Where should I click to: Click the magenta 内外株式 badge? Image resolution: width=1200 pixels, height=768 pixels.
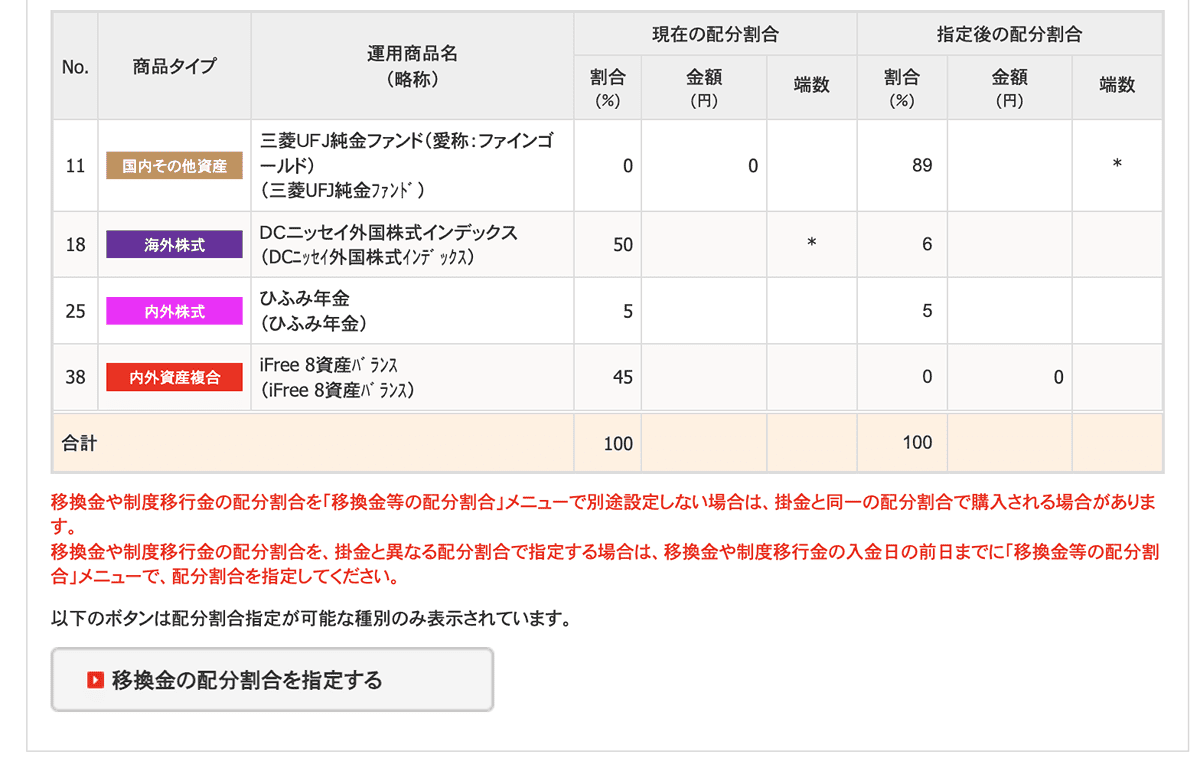174,311
